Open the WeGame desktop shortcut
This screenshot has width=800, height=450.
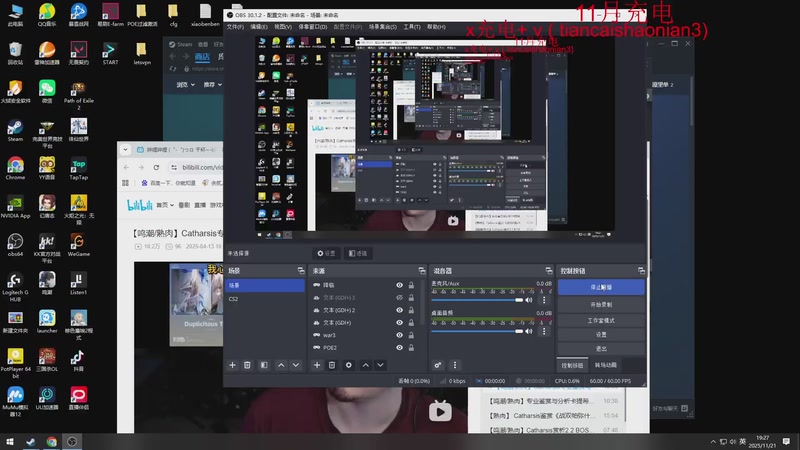[79, 245]
